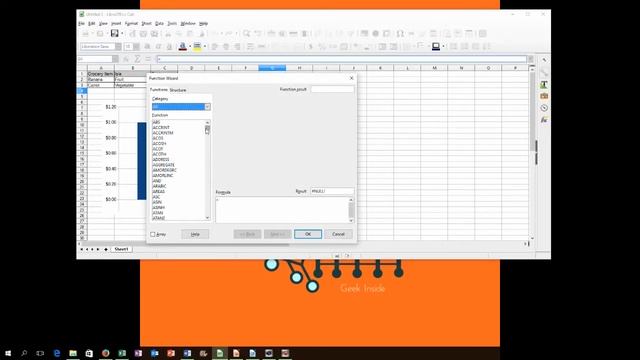Close the Function Wizard dialog with X

pos(352,78)
